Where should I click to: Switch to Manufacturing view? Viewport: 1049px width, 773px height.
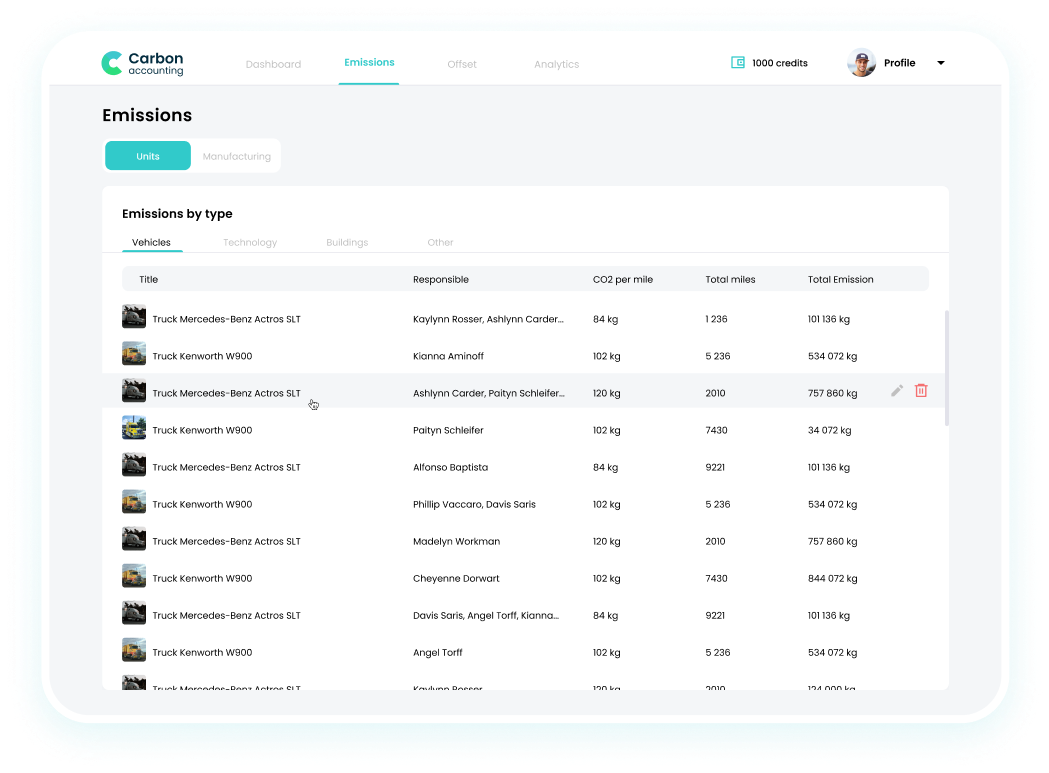coord(236,156)
